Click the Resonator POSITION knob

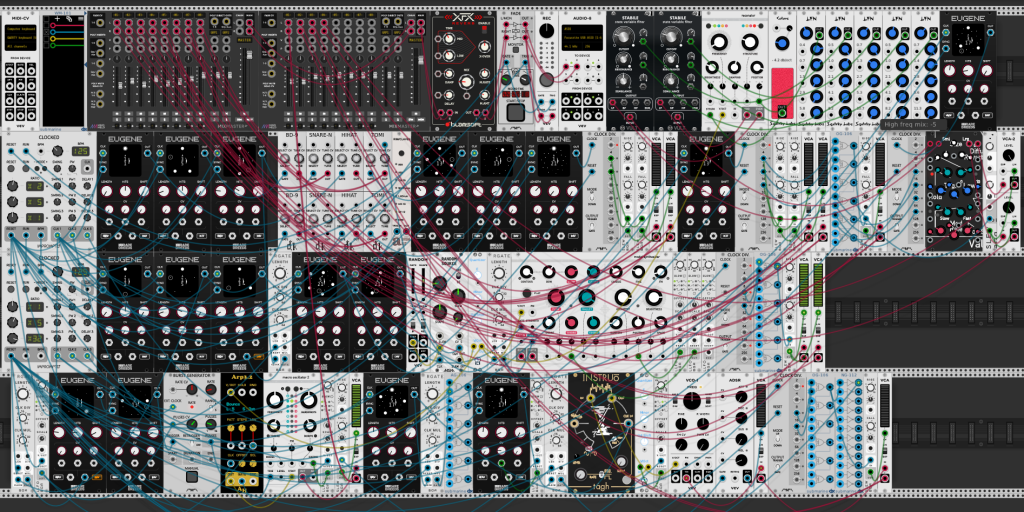[757, 67]
